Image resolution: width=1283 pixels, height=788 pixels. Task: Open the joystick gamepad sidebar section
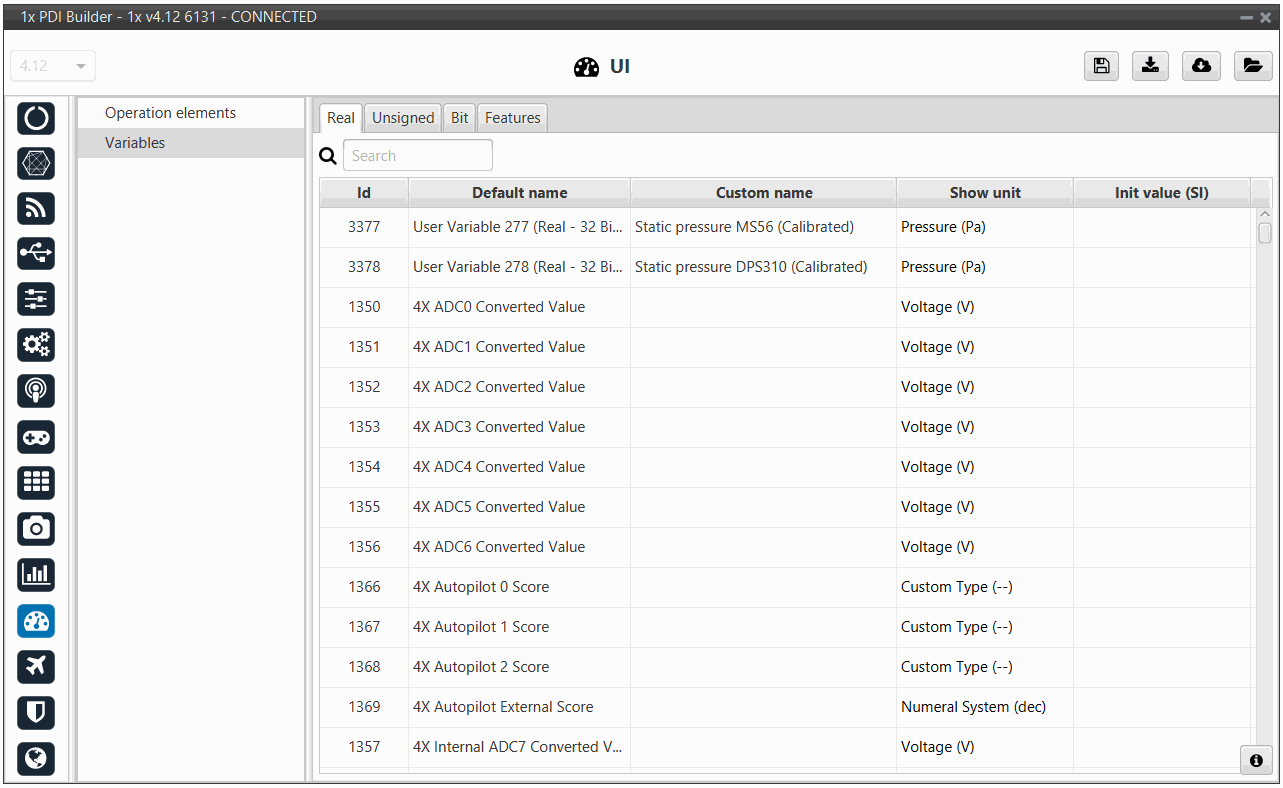(x=36, y=437)
